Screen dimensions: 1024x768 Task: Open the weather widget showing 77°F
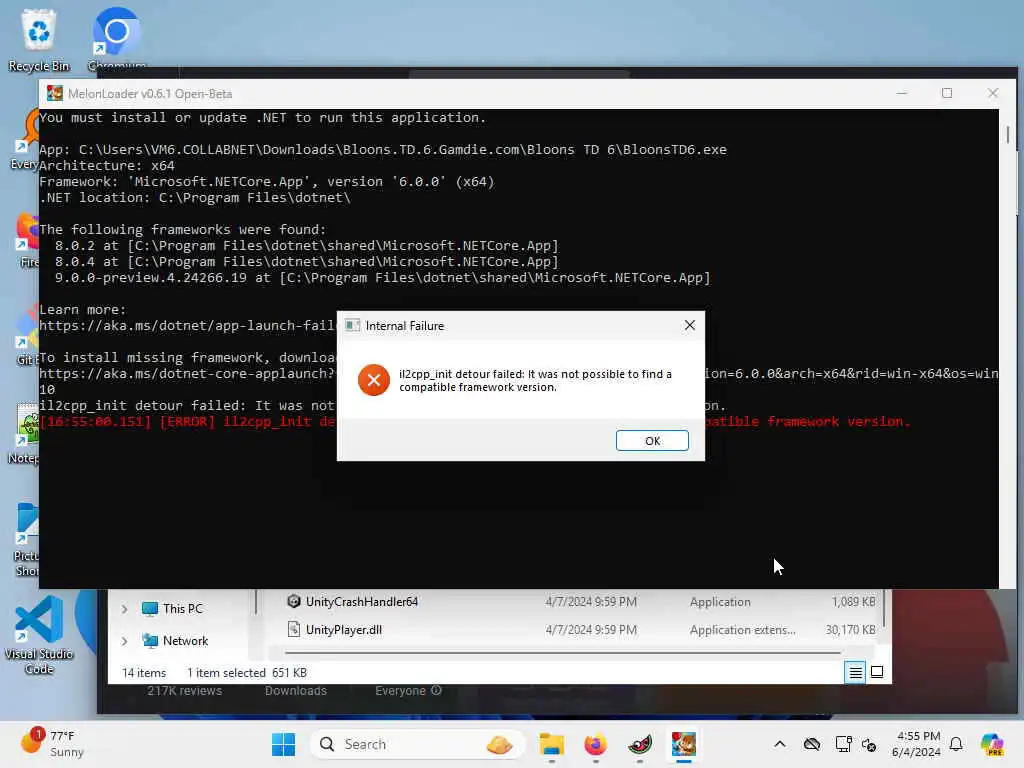click(54, 744)
